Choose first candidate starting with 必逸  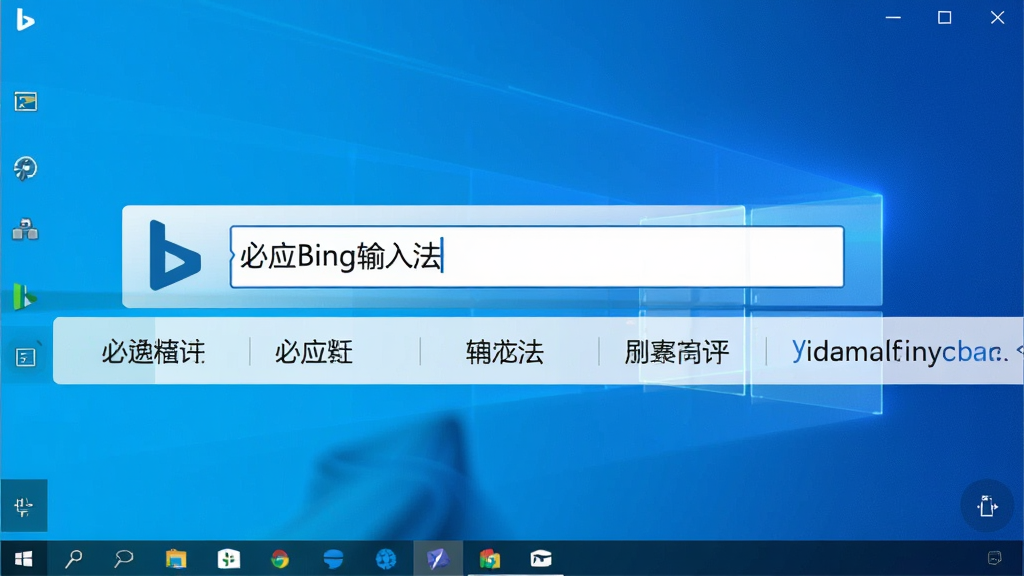point(153,353)
